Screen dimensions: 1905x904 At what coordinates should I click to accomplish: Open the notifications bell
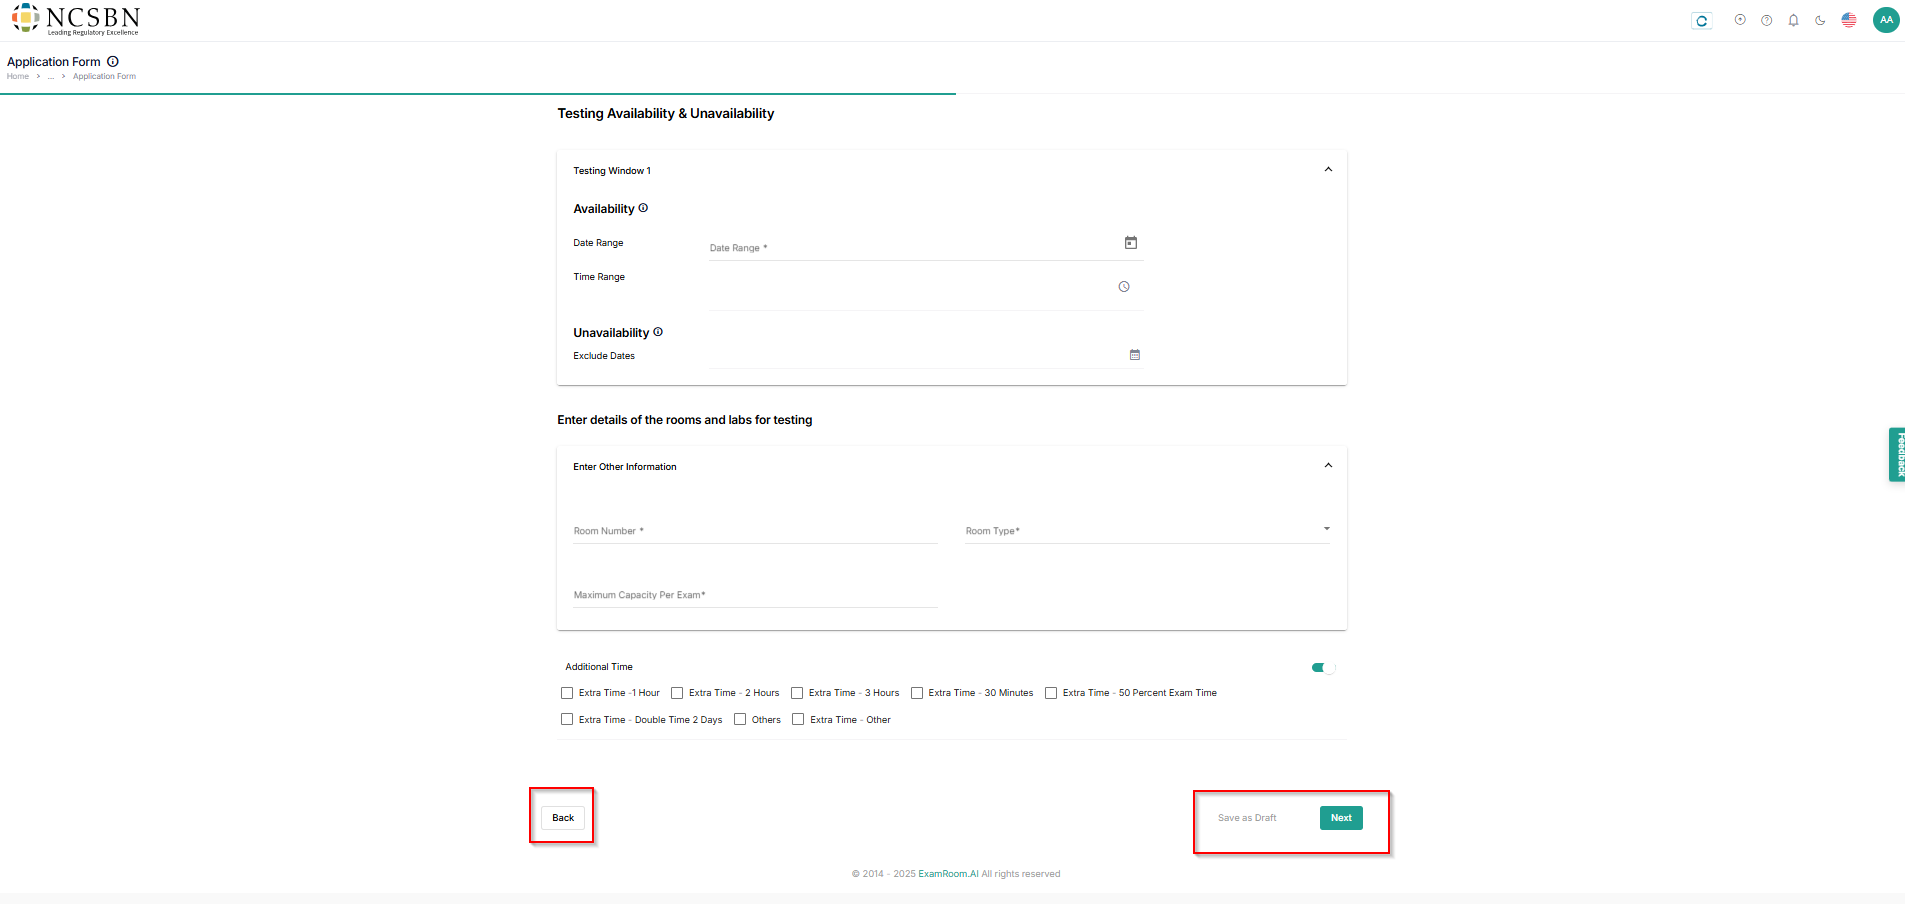[x=1794, y=20]
